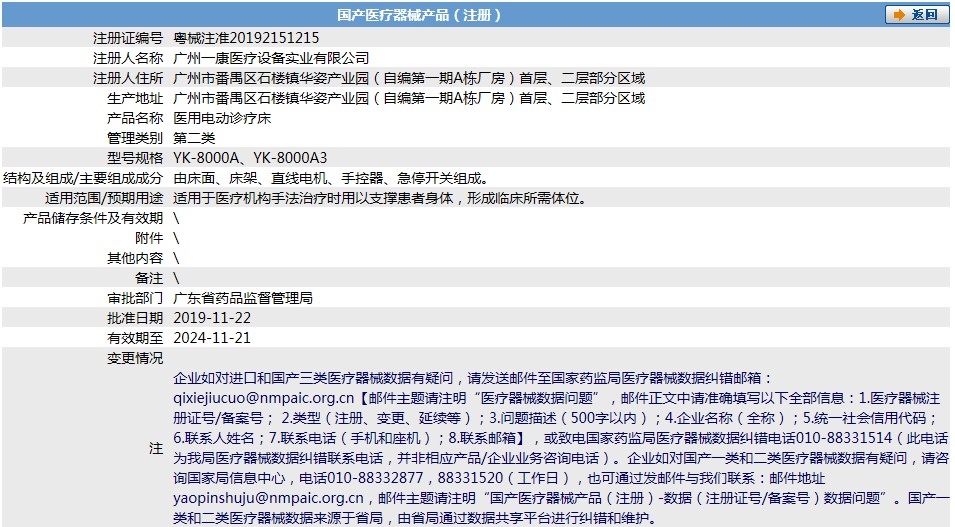Click the approval date 2019-11-22
The width and height of the screenshot is (955, 527).
coord(212,318)
